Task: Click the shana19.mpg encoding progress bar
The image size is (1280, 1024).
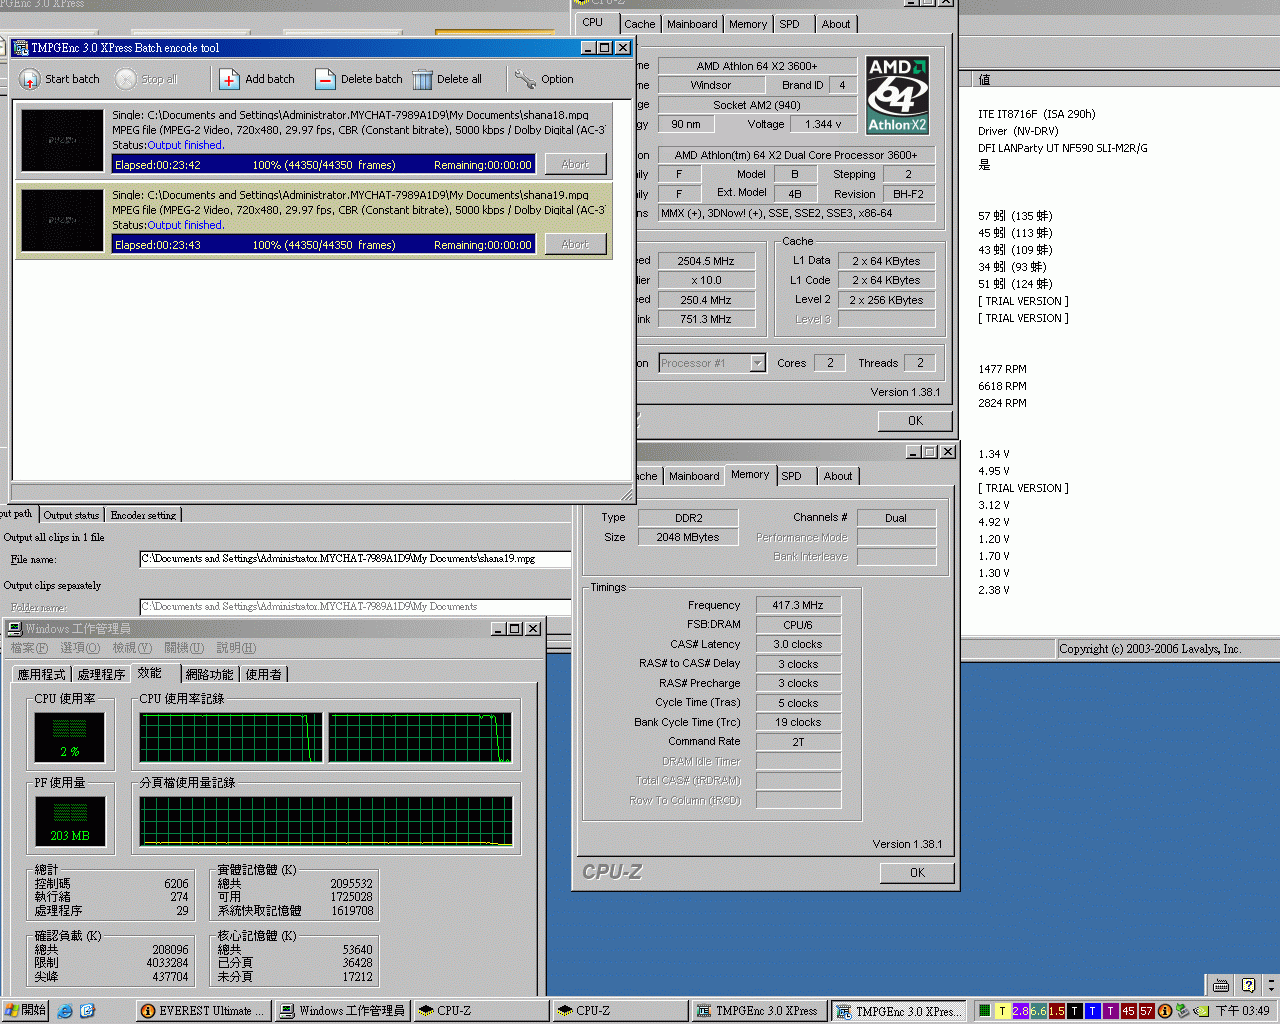Action: 323,245
